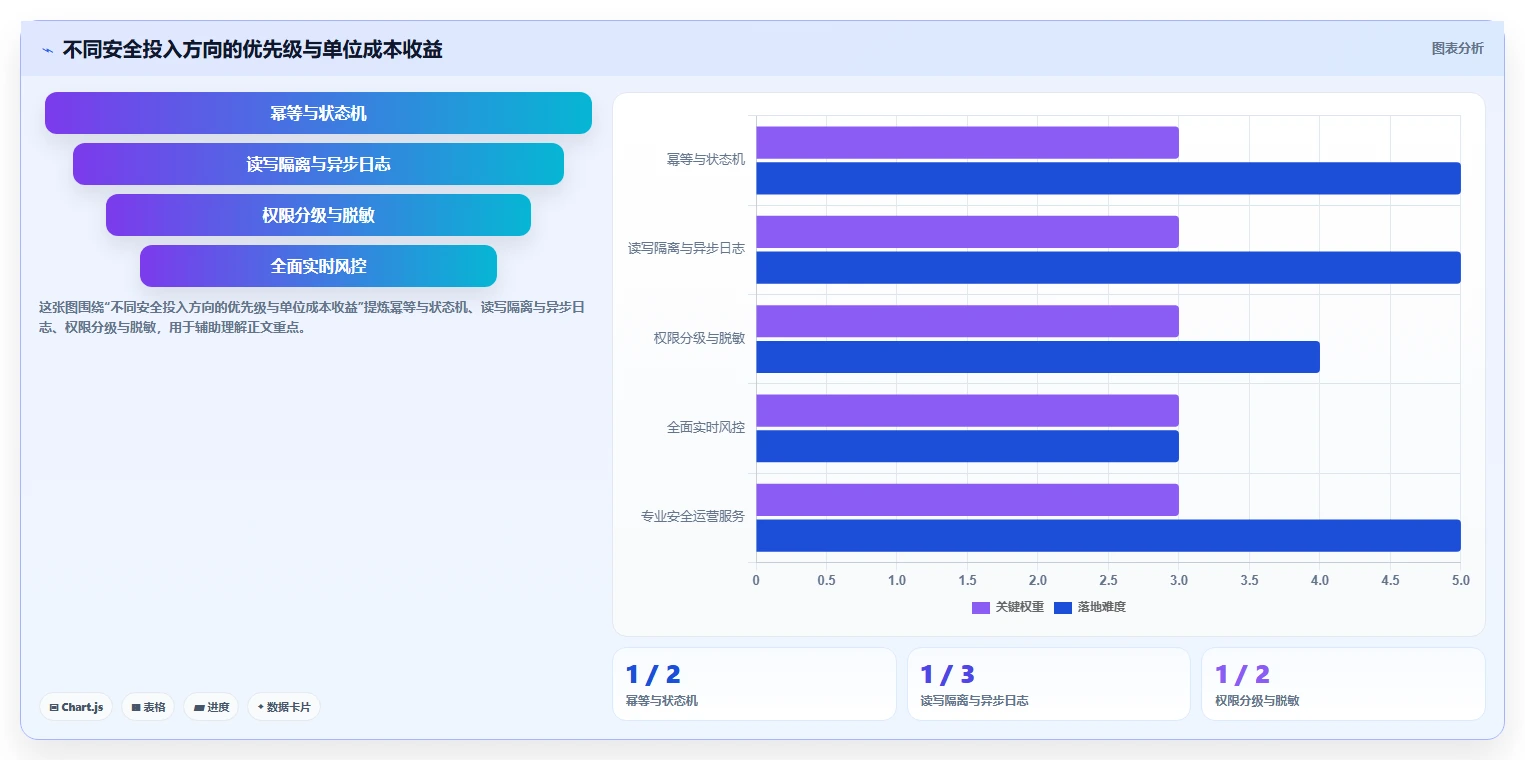This screenshot has height=760, width=1525.
Task: Click the description paragraph under the funnel
Action: click(311, 317)
